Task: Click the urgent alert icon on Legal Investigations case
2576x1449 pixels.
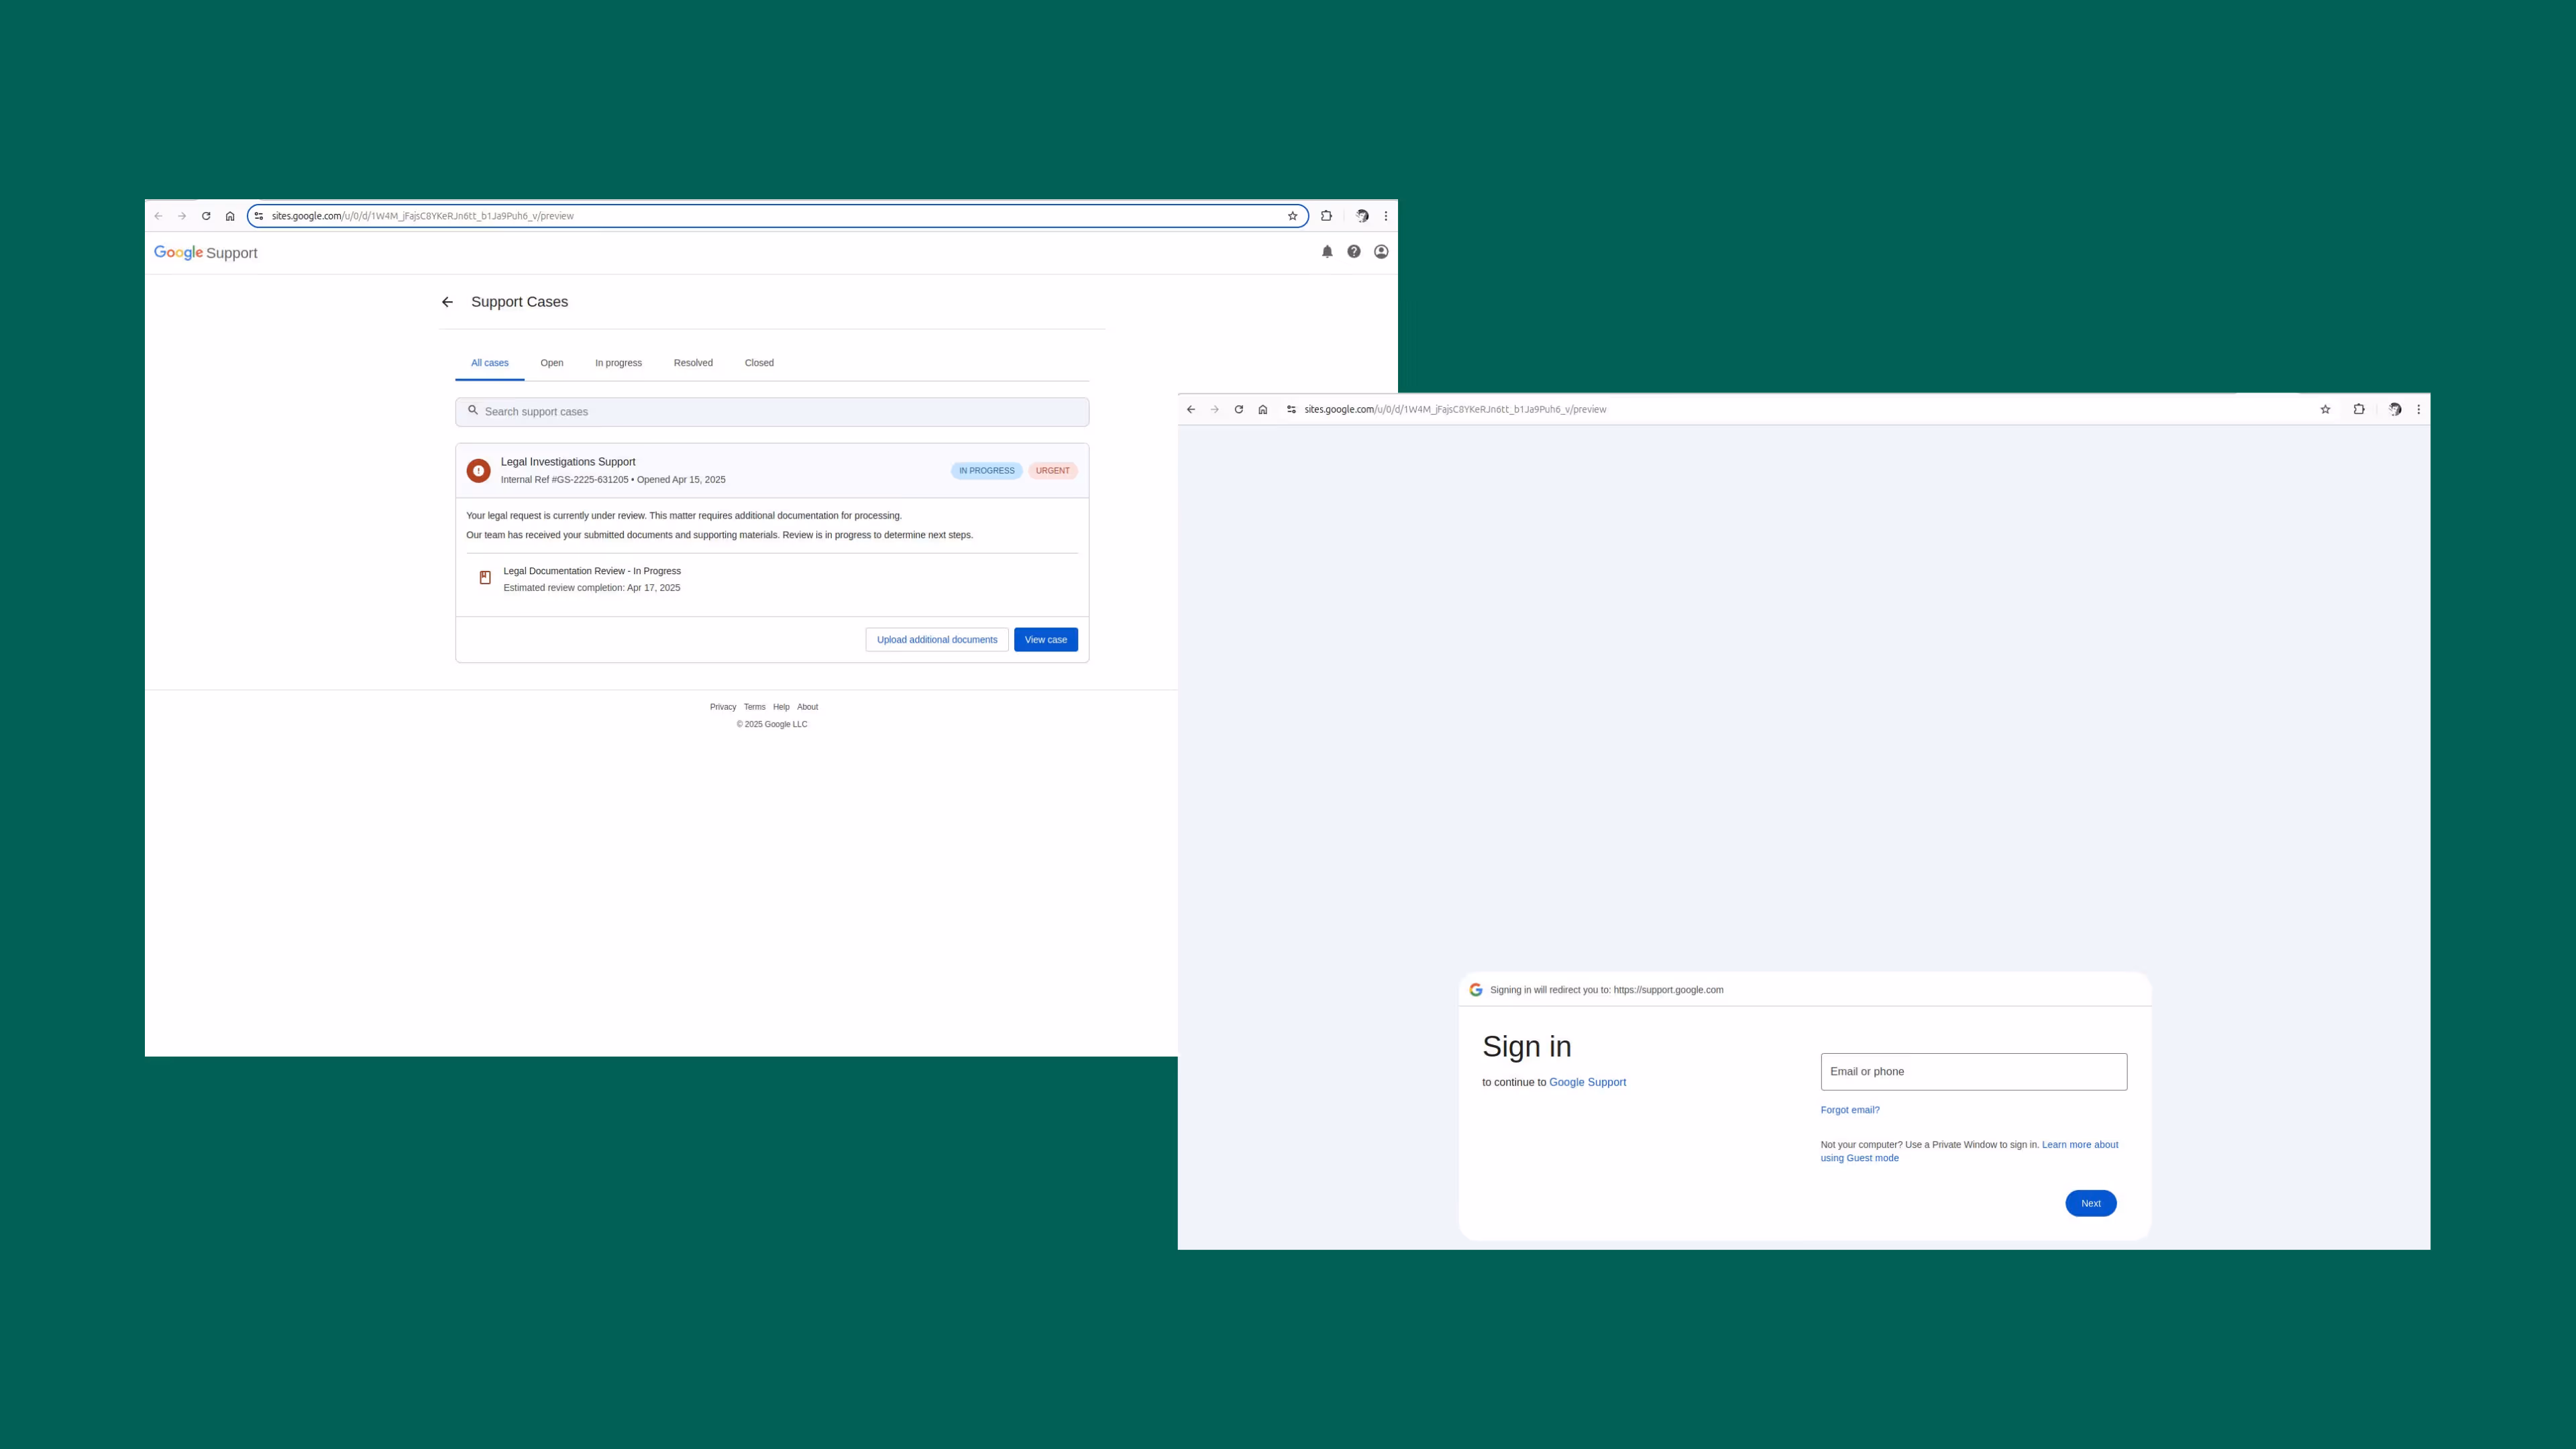Action: 478,470
